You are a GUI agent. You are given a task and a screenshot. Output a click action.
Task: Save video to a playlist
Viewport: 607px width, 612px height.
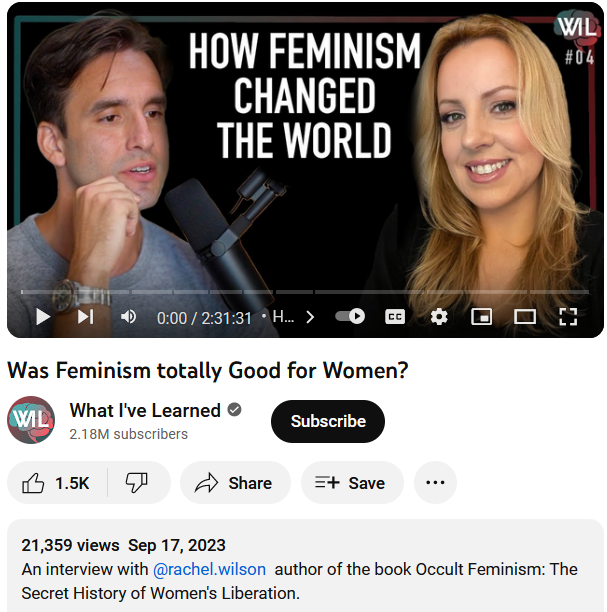pyautogui.click(x=352, y=483)
